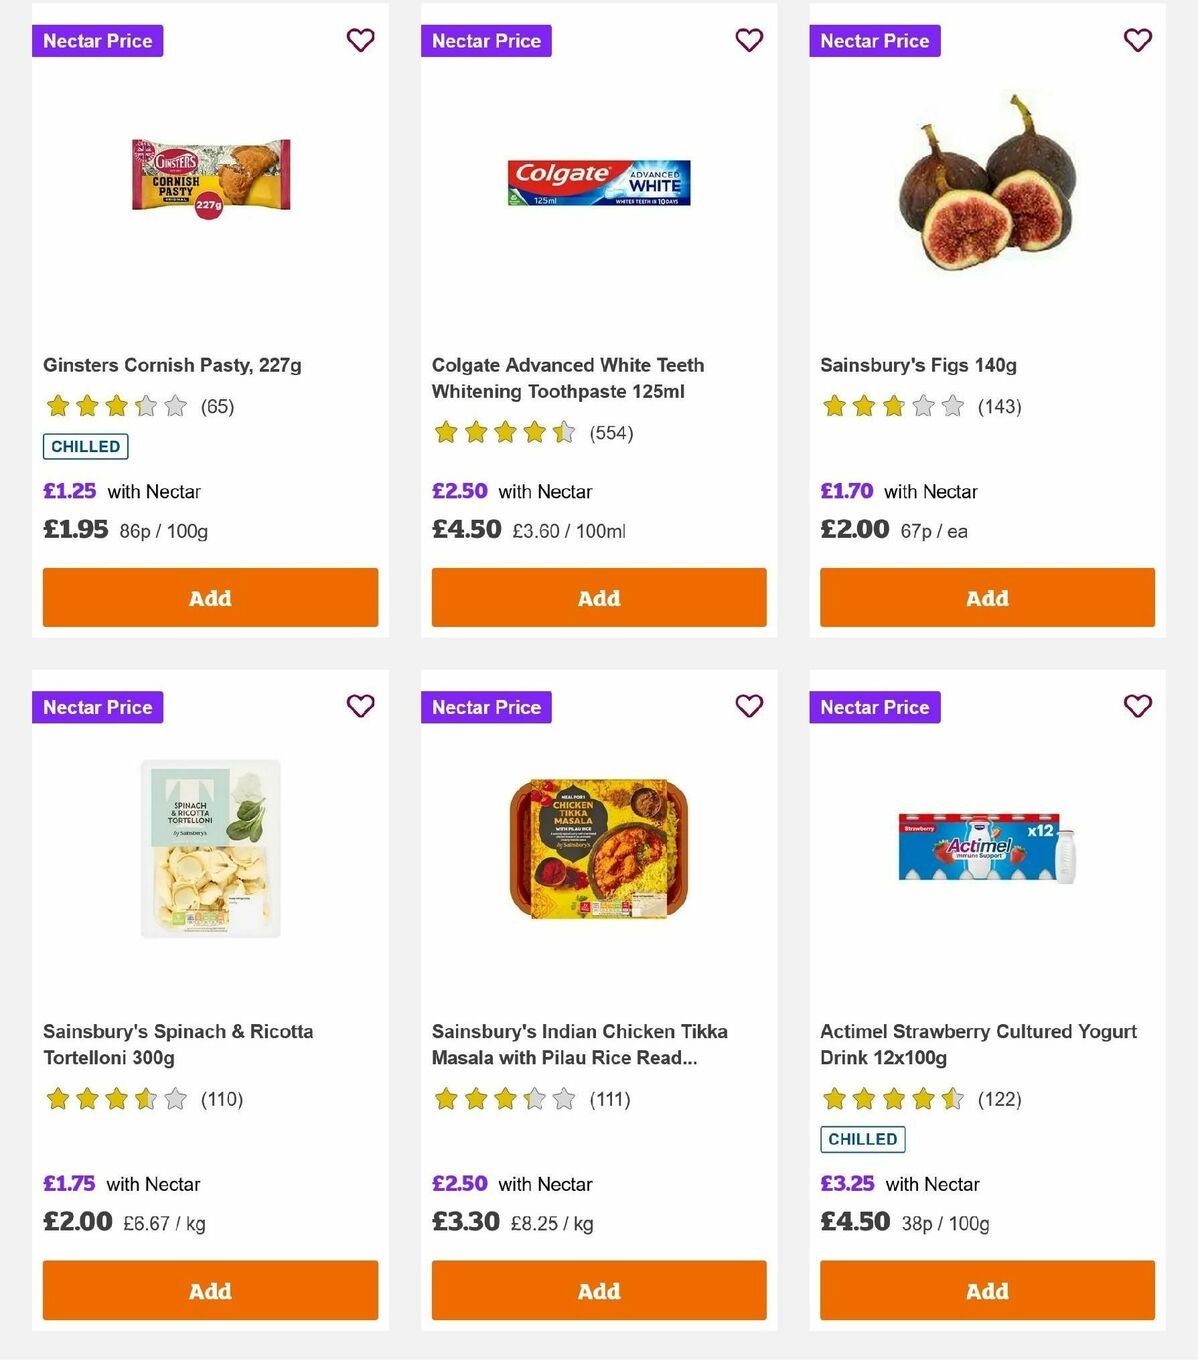Click the star rating for Colgate reviews
1200x1361 pixels.
pos(503,433)
